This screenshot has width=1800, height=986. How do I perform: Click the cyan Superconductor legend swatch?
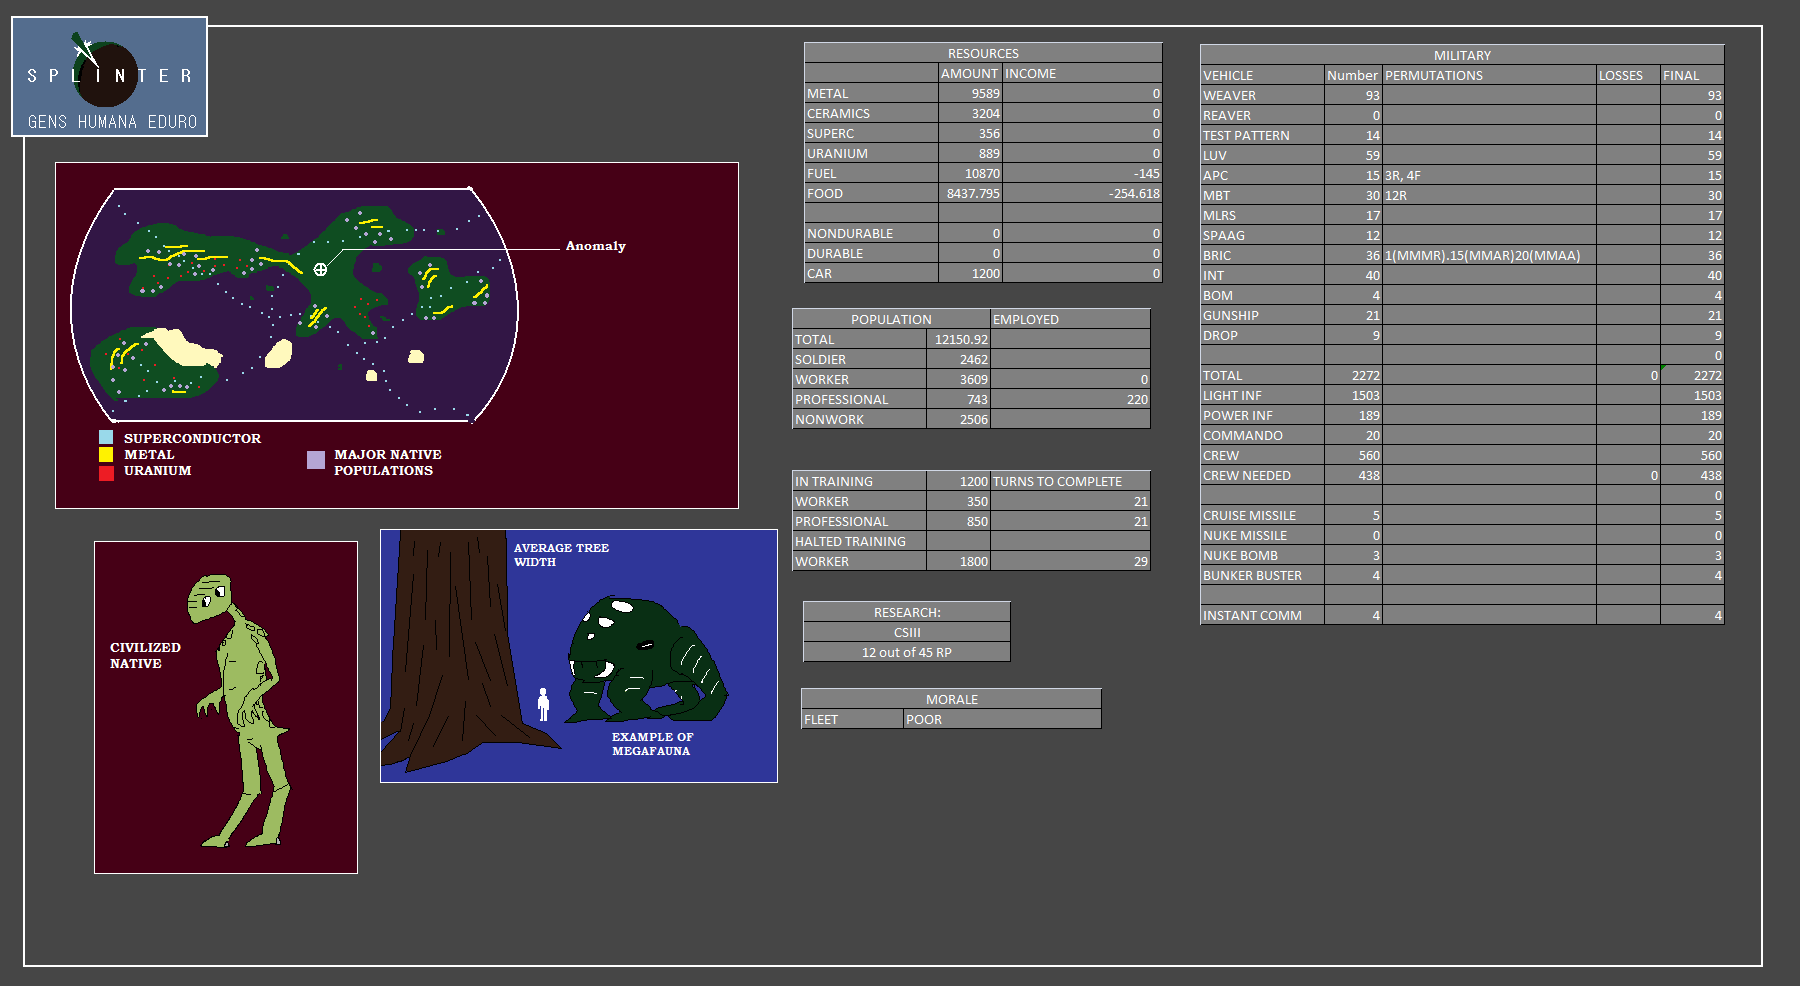point(106,438)
